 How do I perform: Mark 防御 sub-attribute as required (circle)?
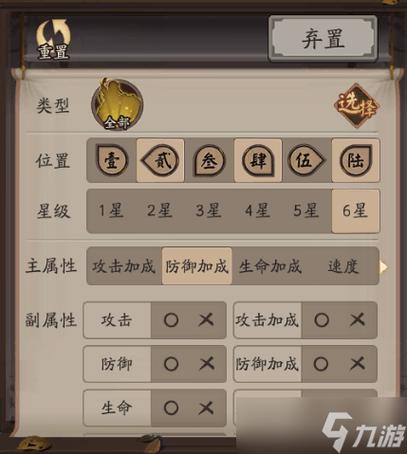[x=171, y=364]
